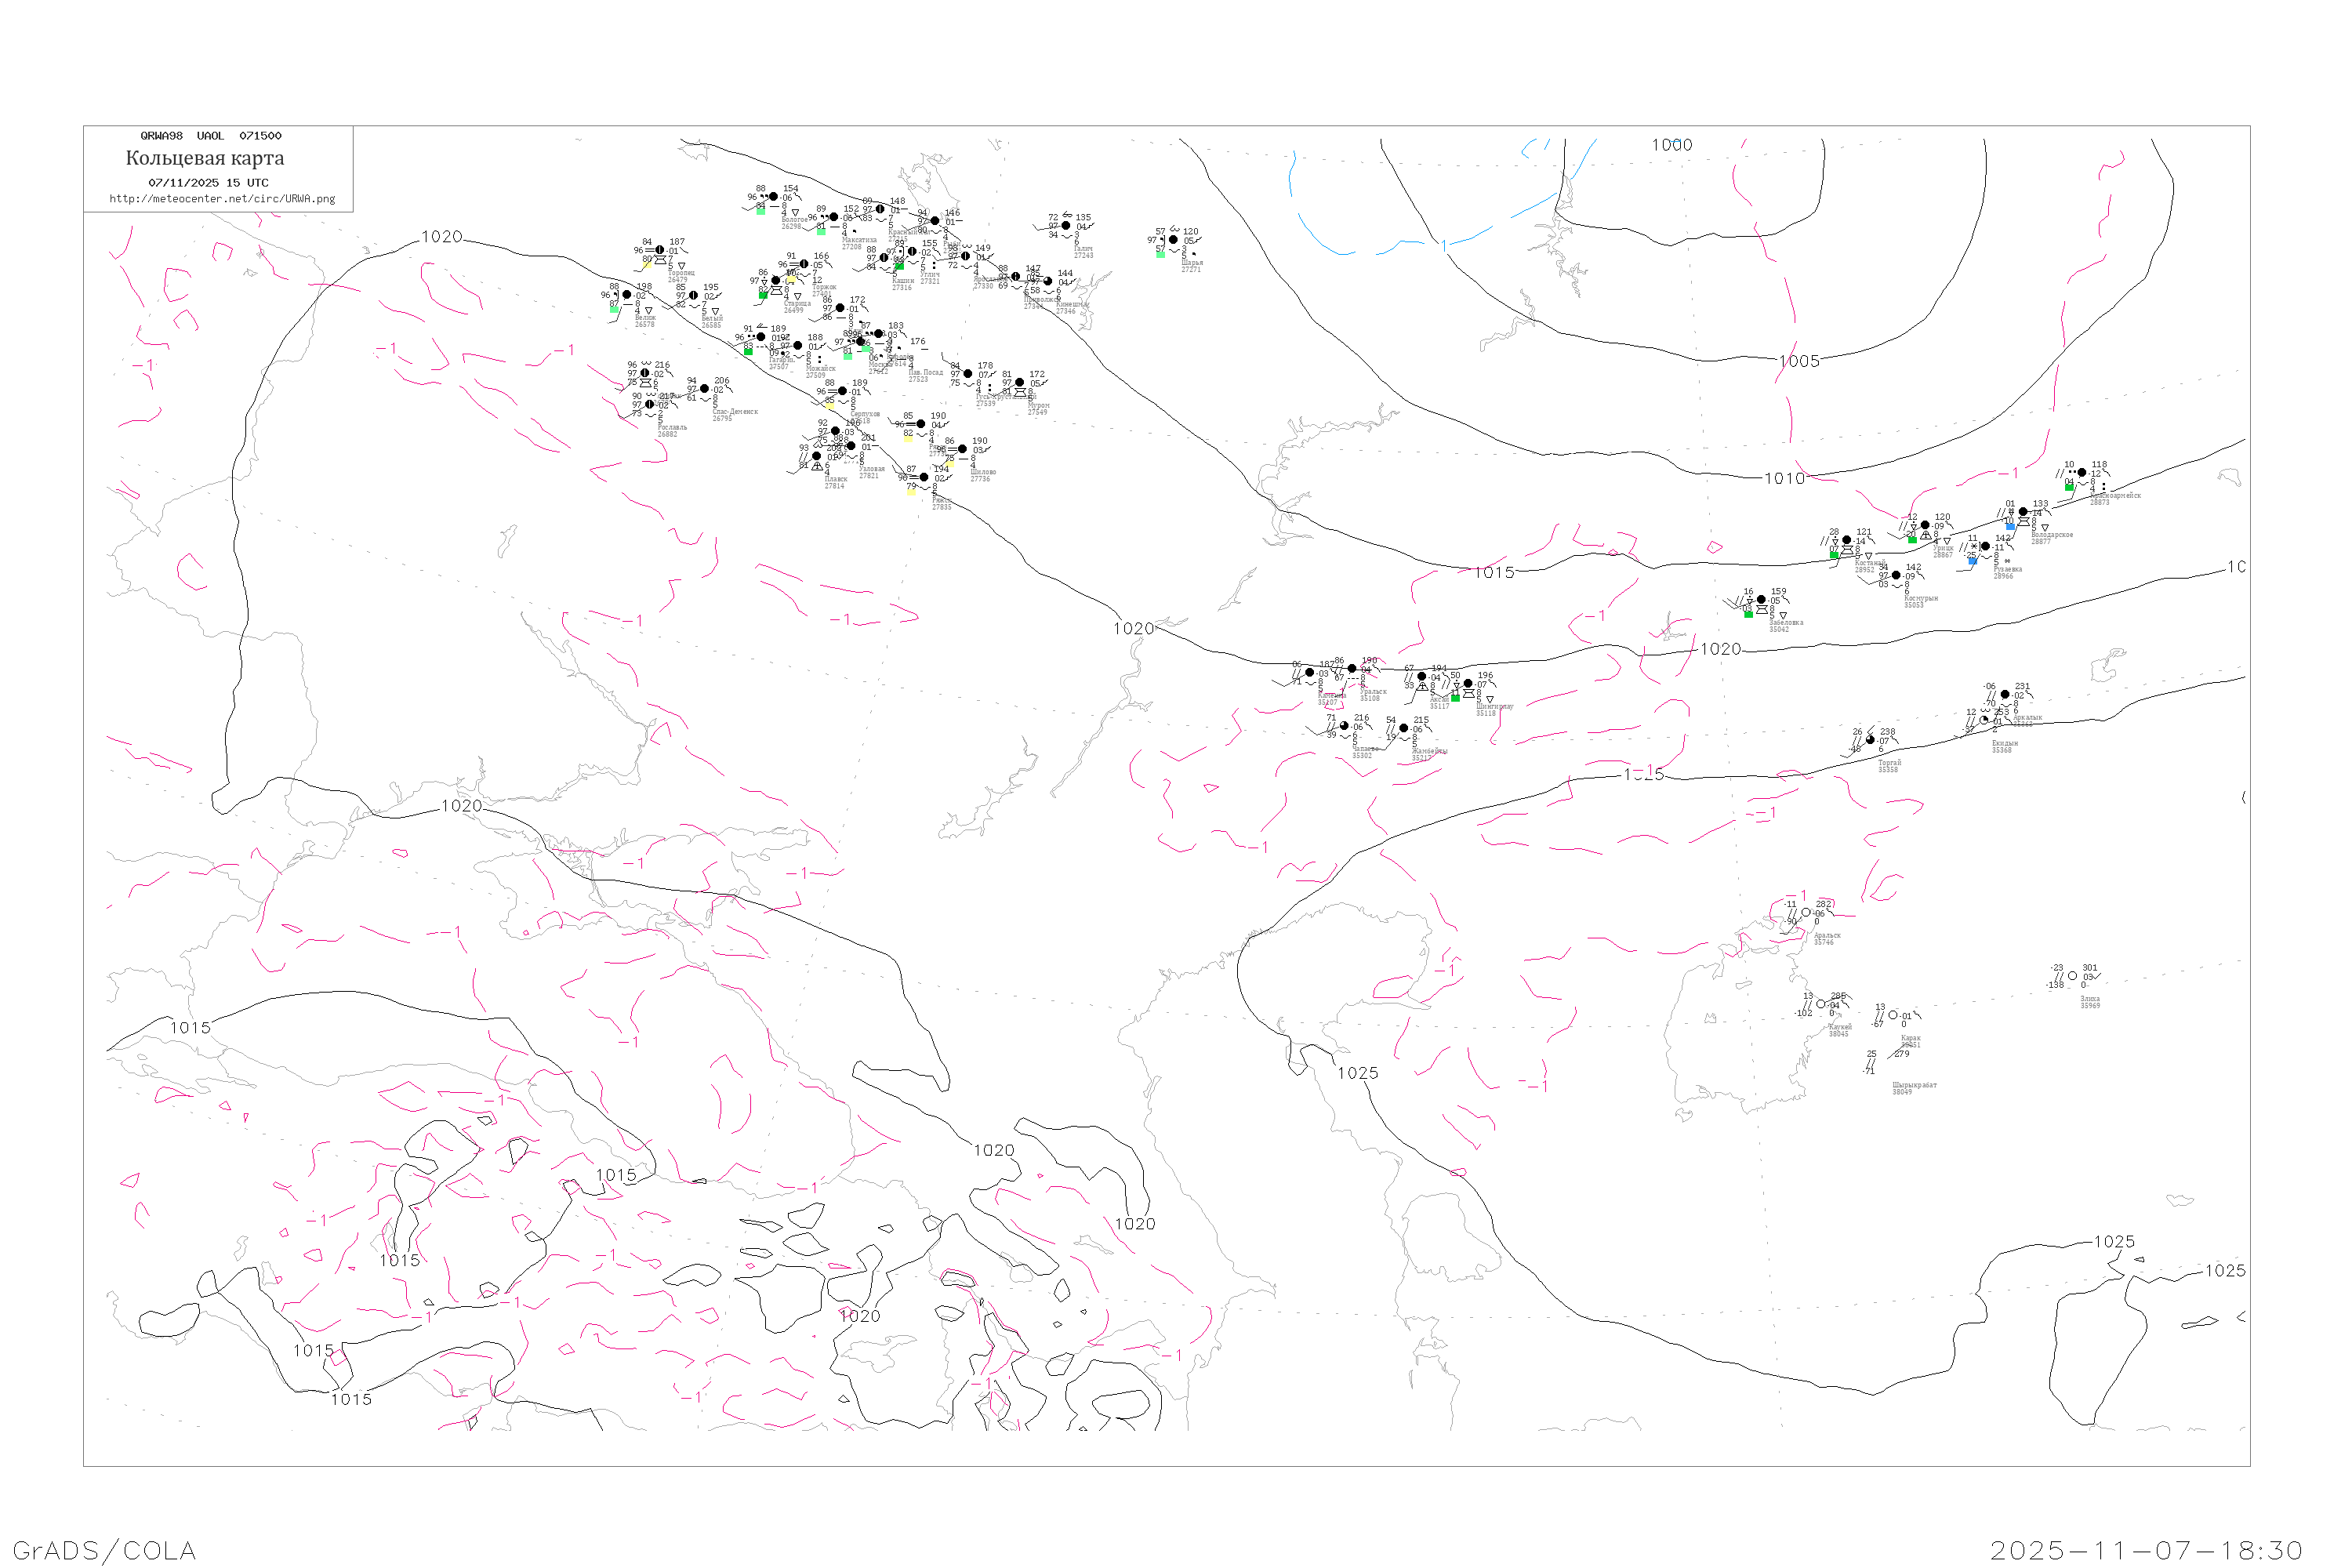Click the Торопец station cloud-cover symbol

coord(659,250)
